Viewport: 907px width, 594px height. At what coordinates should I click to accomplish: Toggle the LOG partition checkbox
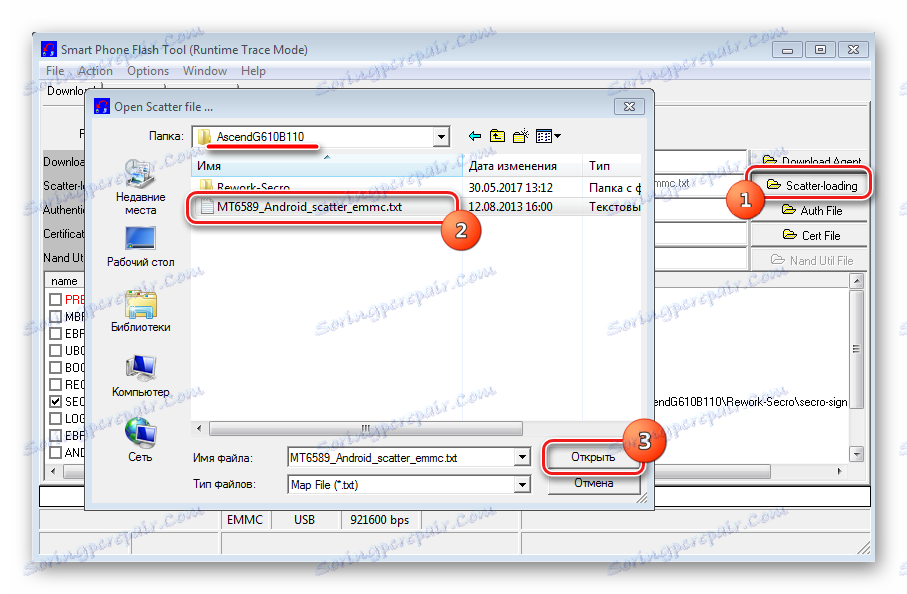[56, 418]
